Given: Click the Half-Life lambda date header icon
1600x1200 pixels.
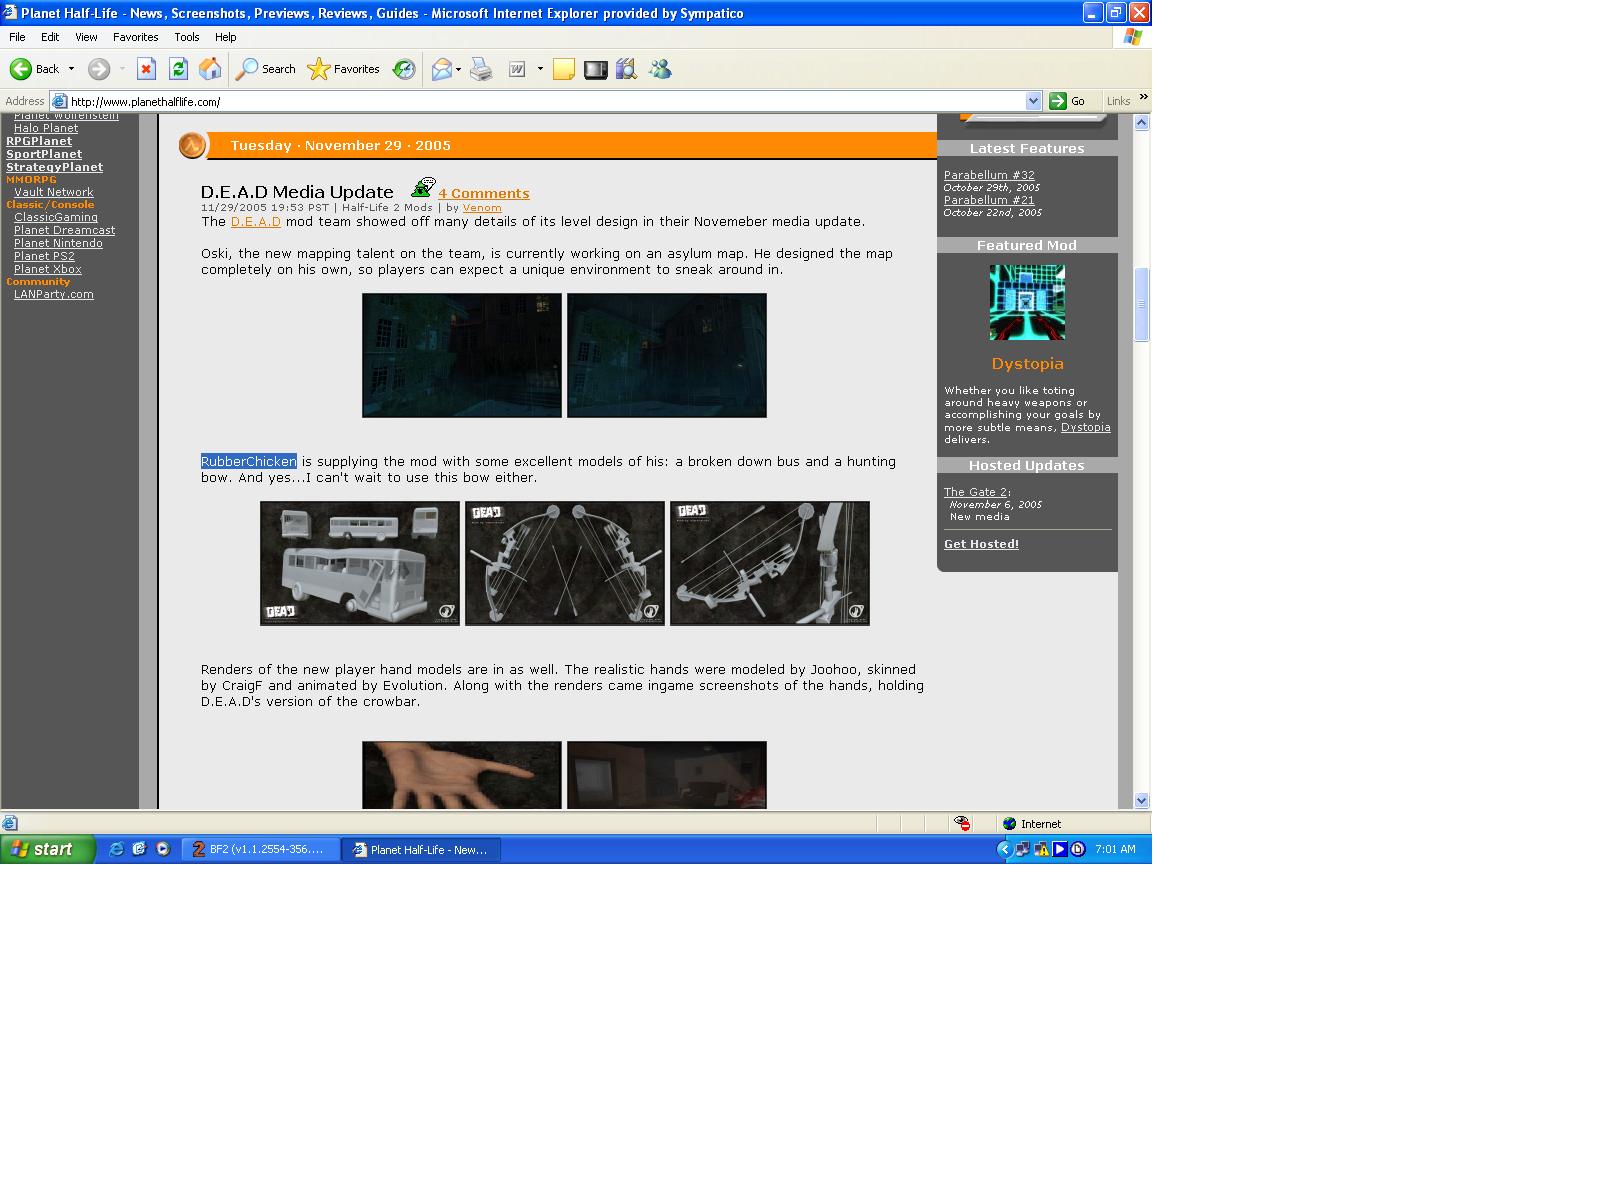Looking at the screenshot, I should click(x=192, y=146).
